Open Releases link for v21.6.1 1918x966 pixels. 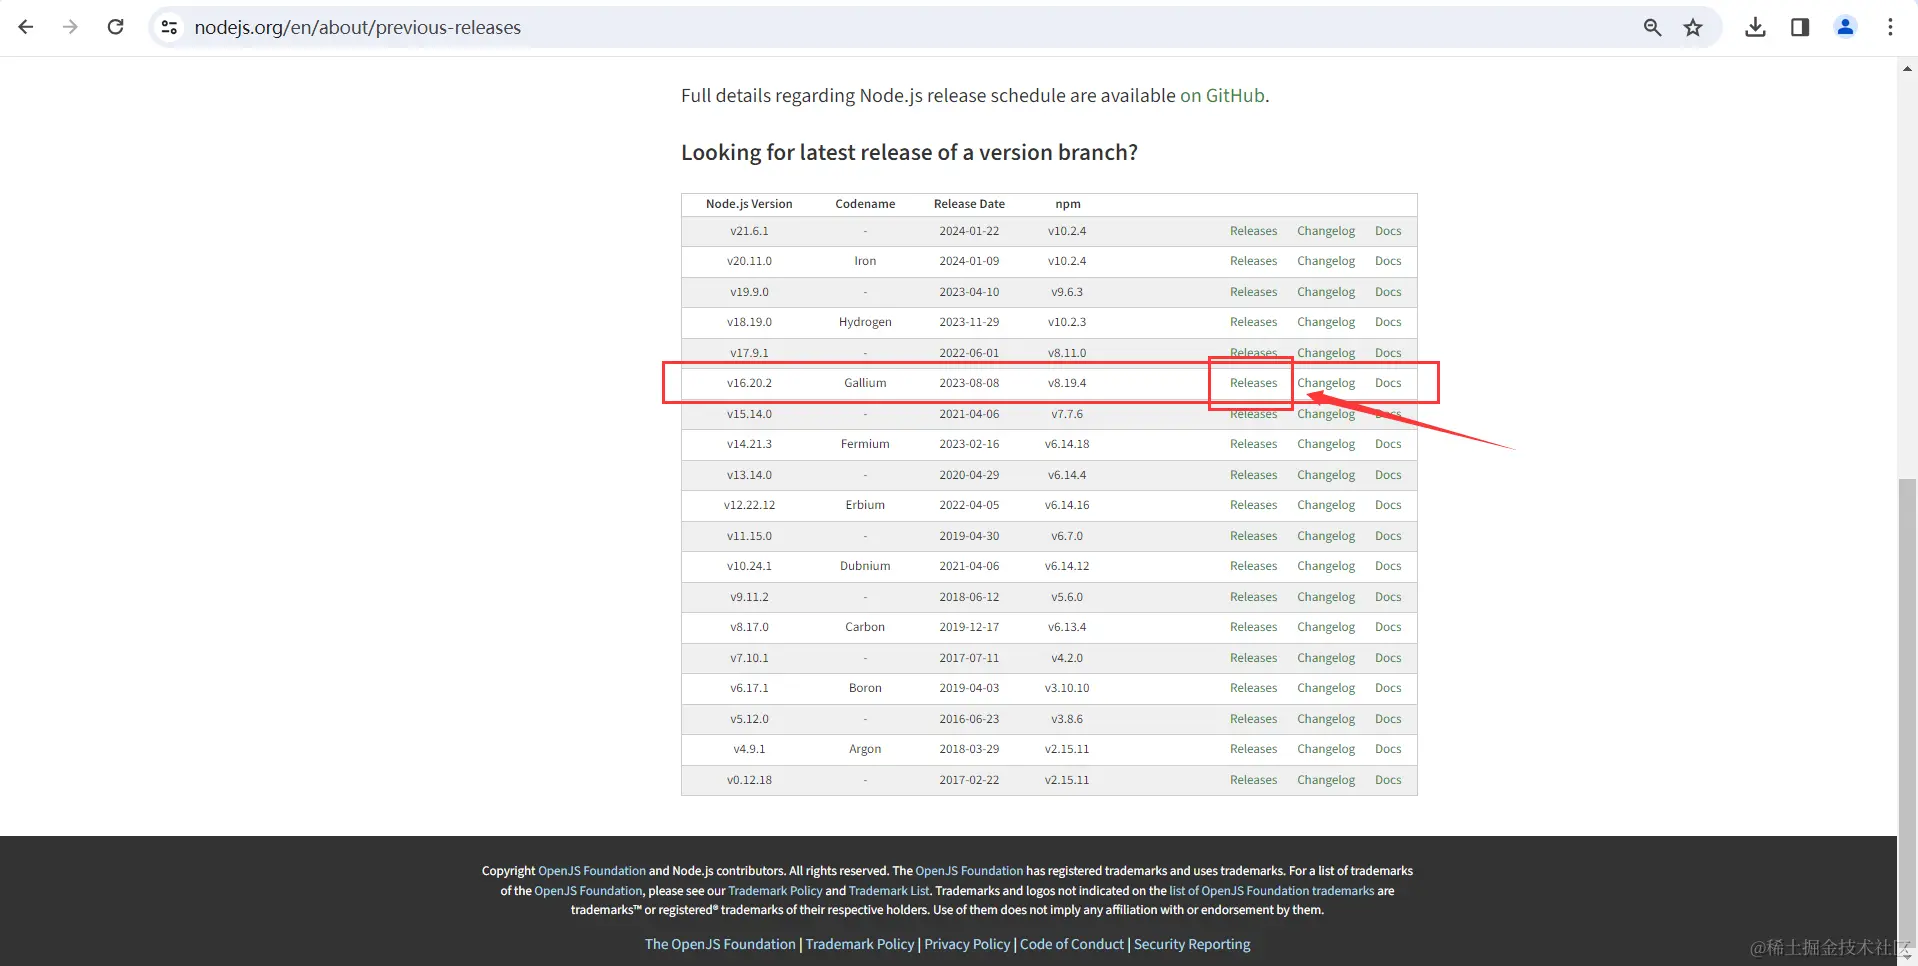click(x=1253, y=231)
